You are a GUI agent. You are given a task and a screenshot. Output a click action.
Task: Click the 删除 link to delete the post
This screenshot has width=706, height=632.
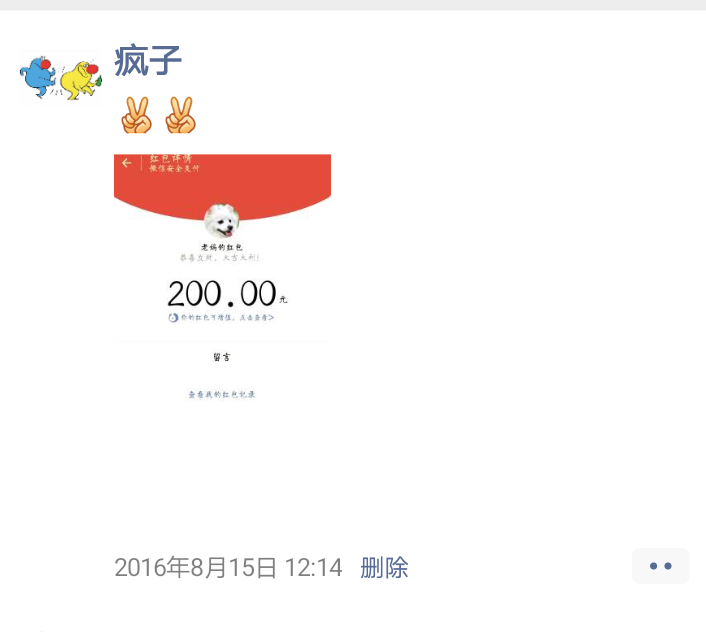click(384, 567)
